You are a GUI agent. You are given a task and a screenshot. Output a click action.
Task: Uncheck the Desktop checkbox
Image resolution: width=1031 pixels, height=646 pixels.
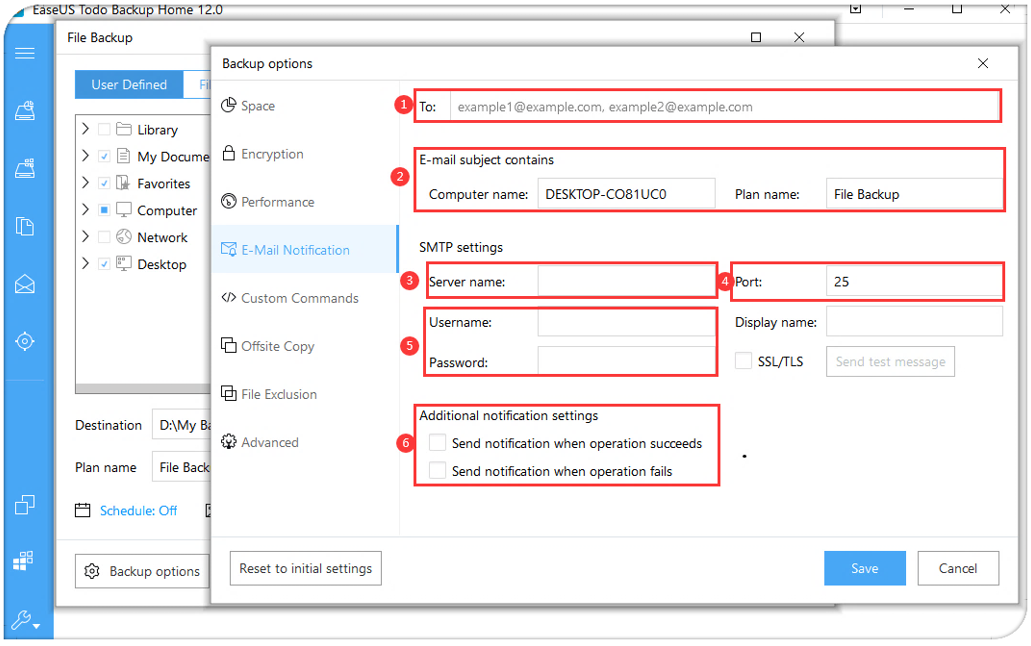pos(104,264)
